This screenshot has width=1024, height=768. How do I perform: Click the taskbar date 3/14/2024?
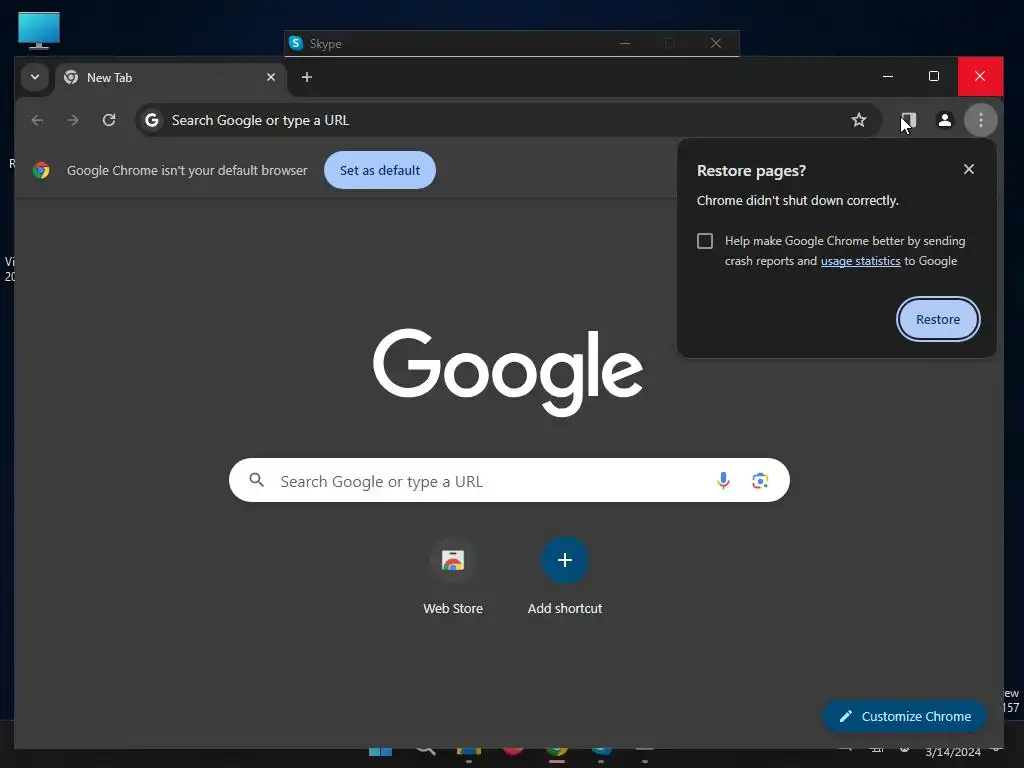953,752
